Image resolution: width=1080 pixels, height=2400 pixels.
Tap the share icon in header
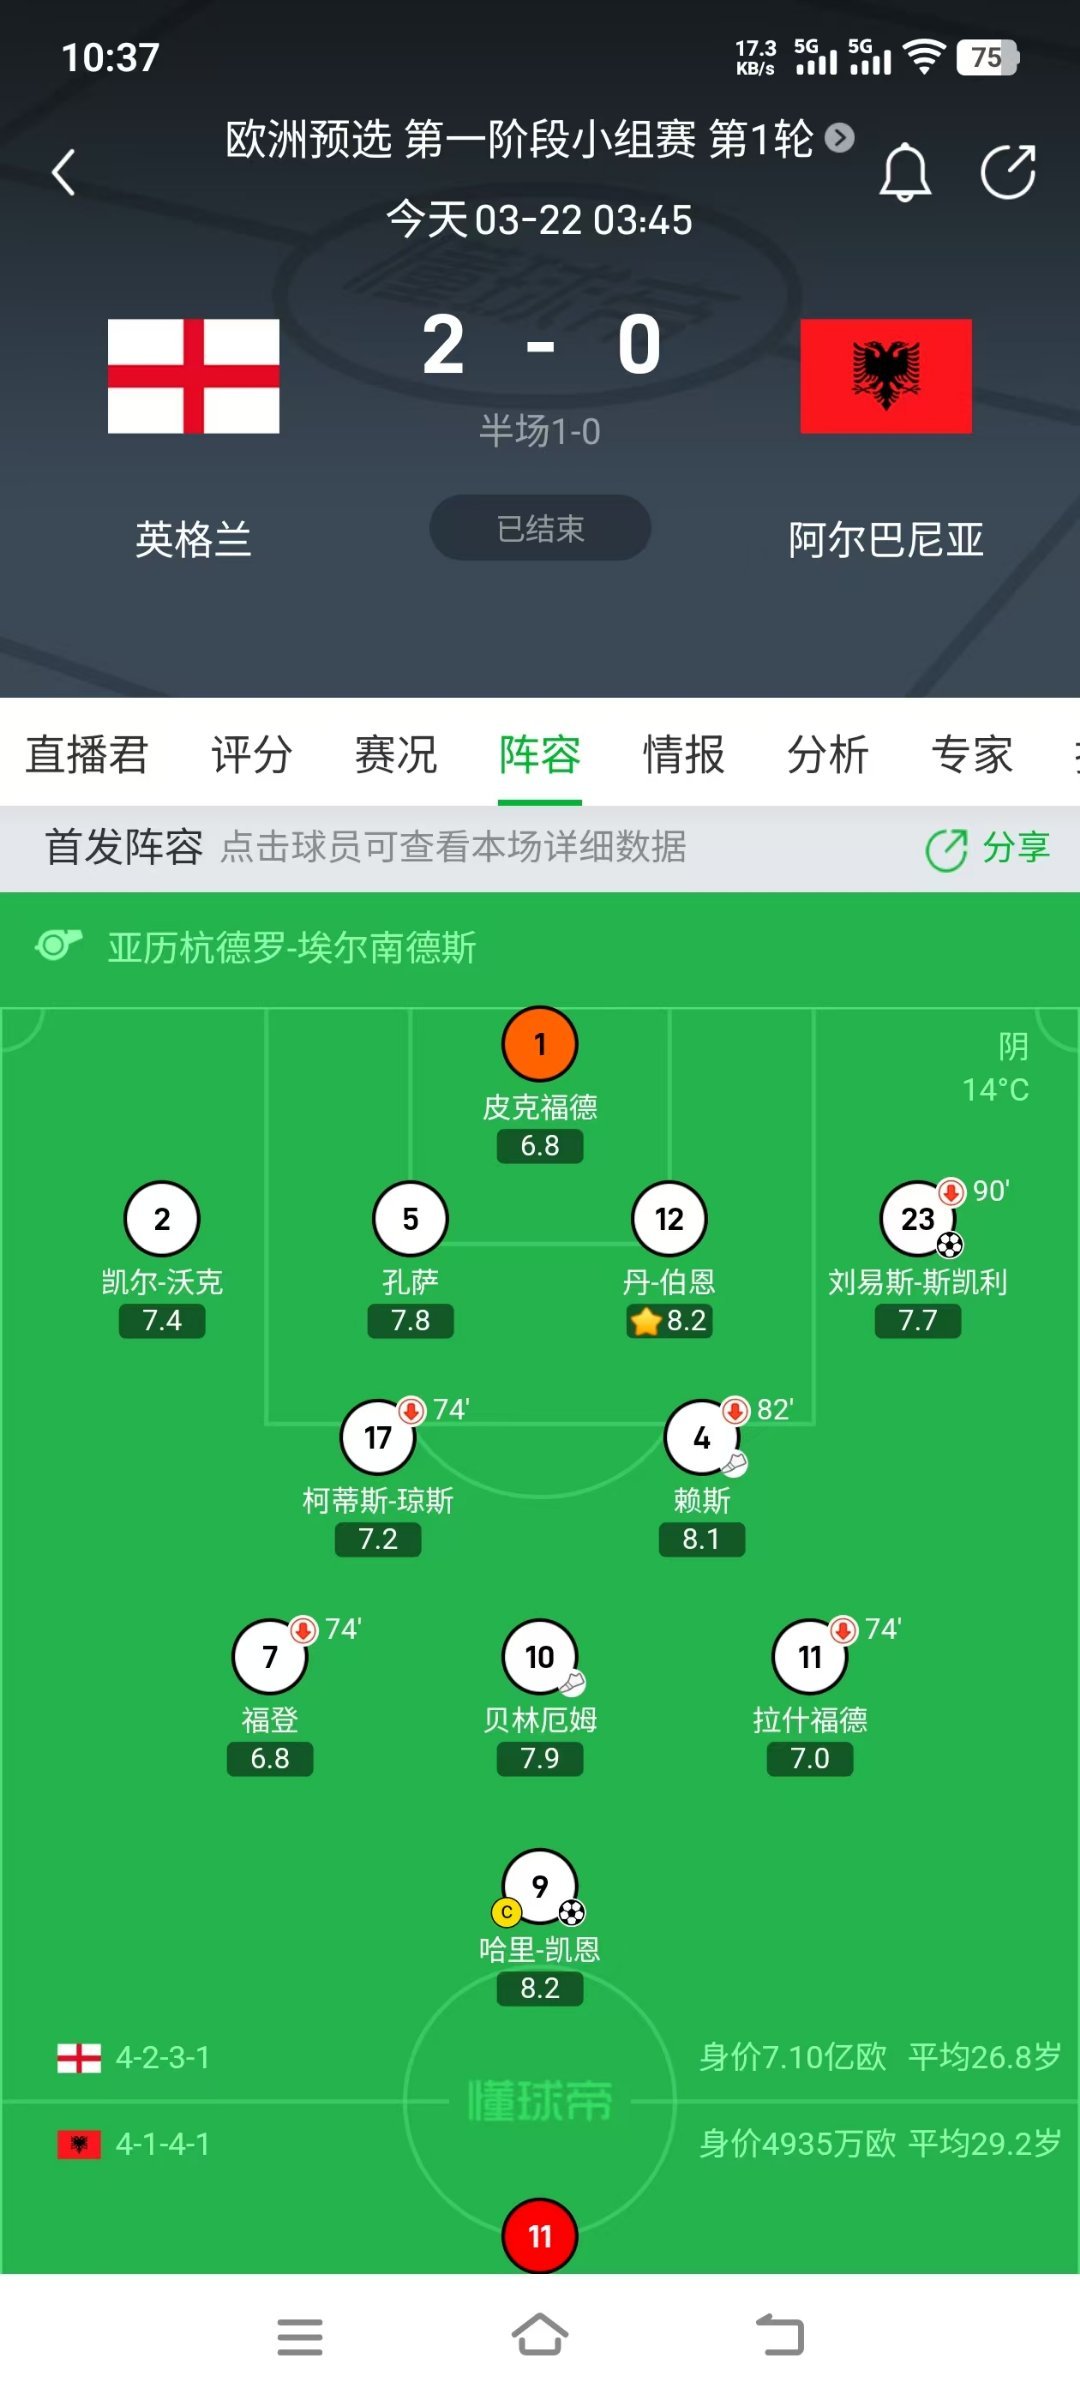tap(1008, 172)
